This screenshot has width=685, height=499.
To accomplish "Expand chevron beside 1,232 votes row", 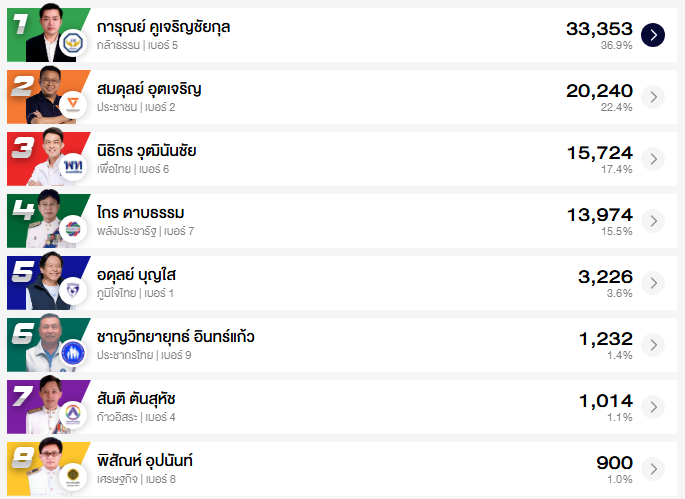I will tap(653, 345).
